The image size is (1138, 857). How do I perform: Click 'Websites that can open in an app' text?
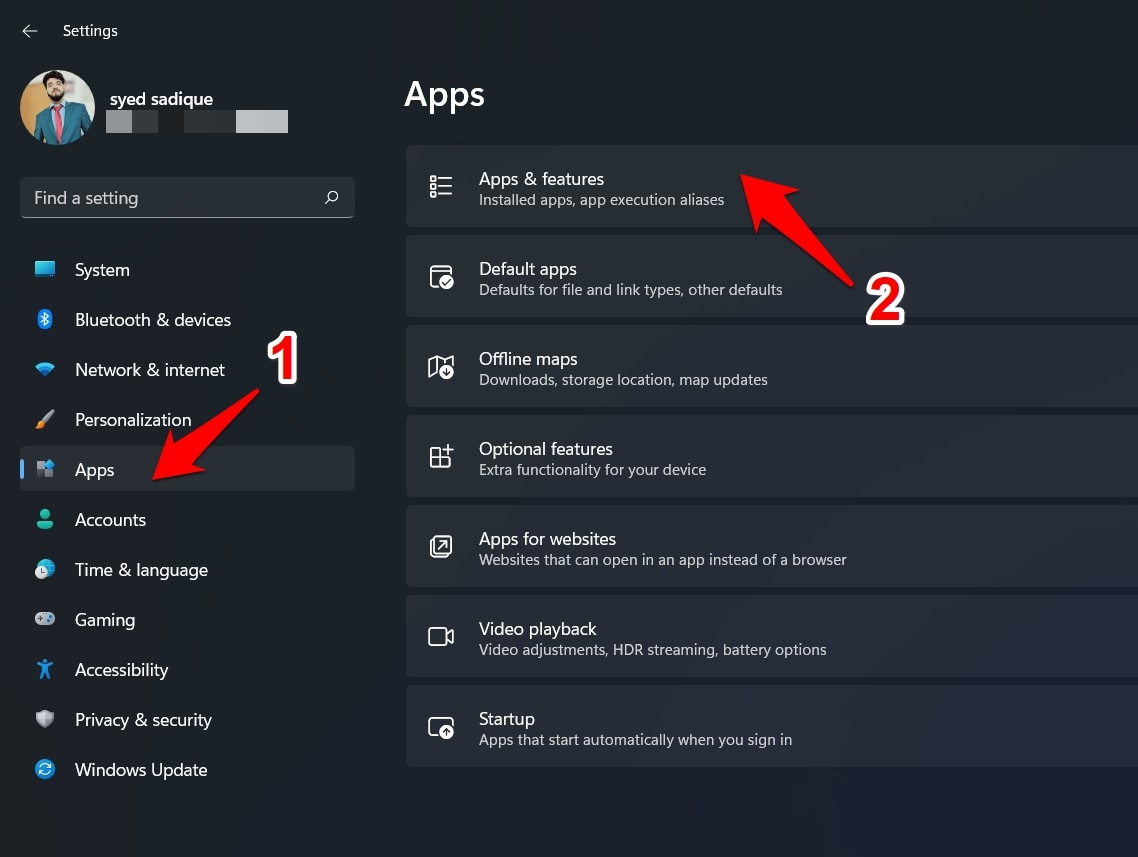[x=663, y=559]
